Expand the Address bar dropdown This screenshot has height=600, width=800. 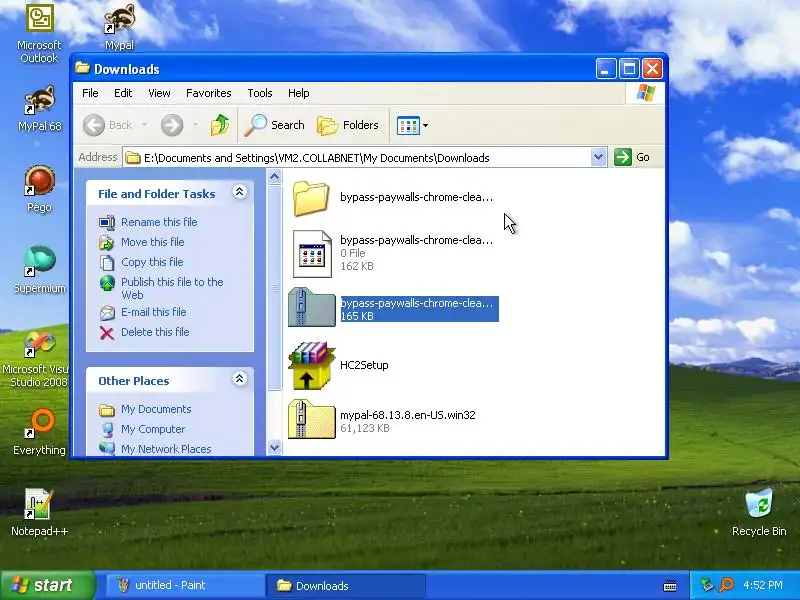pyautogui.click(x=598, y=157)
